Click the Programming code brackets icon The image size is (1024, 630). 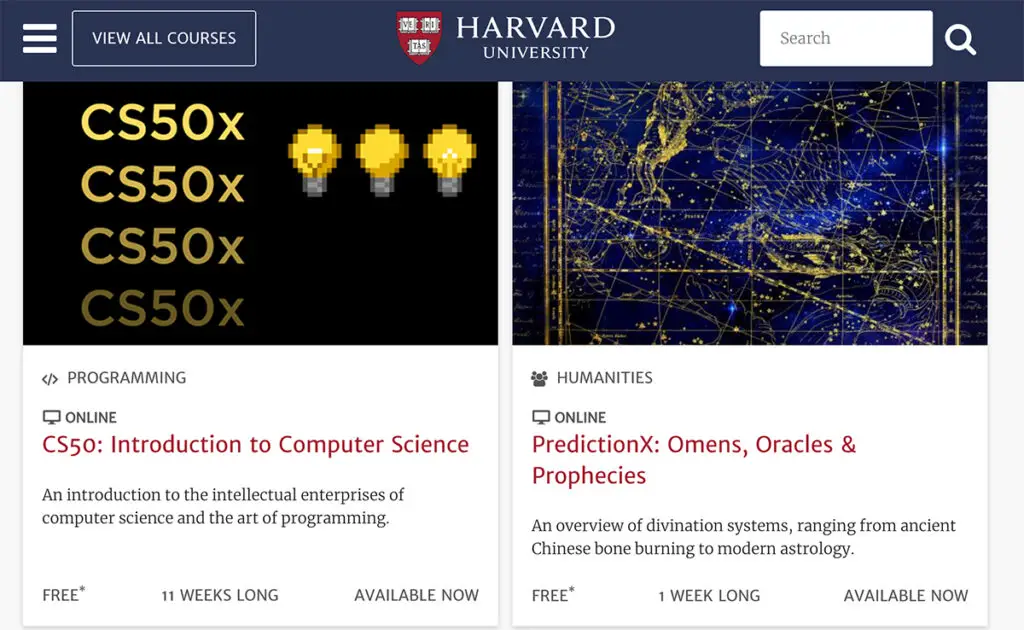pyautogui.click(x=50, y=379)
